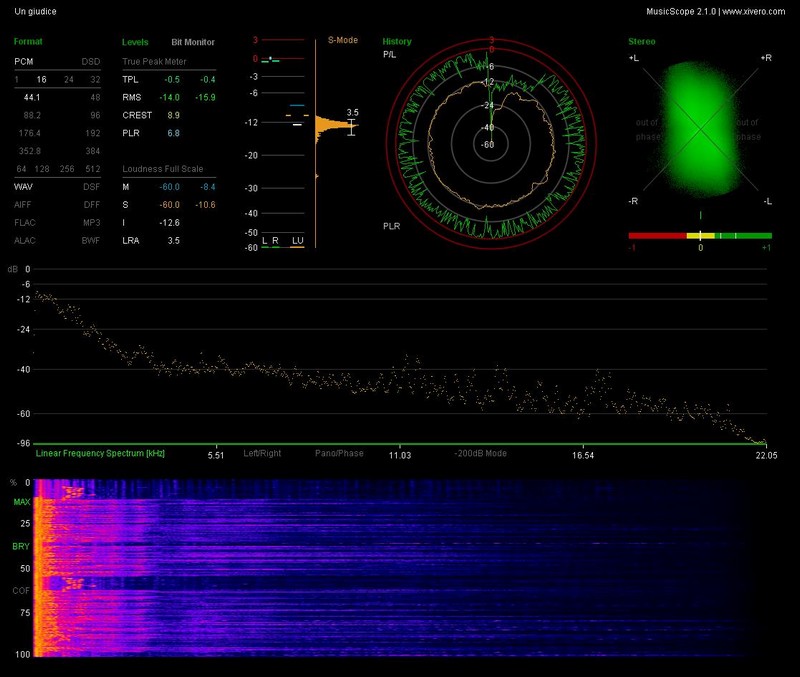Click the PLR value 6.8
The image size is (800, 677).
click(x=173, y=133)
